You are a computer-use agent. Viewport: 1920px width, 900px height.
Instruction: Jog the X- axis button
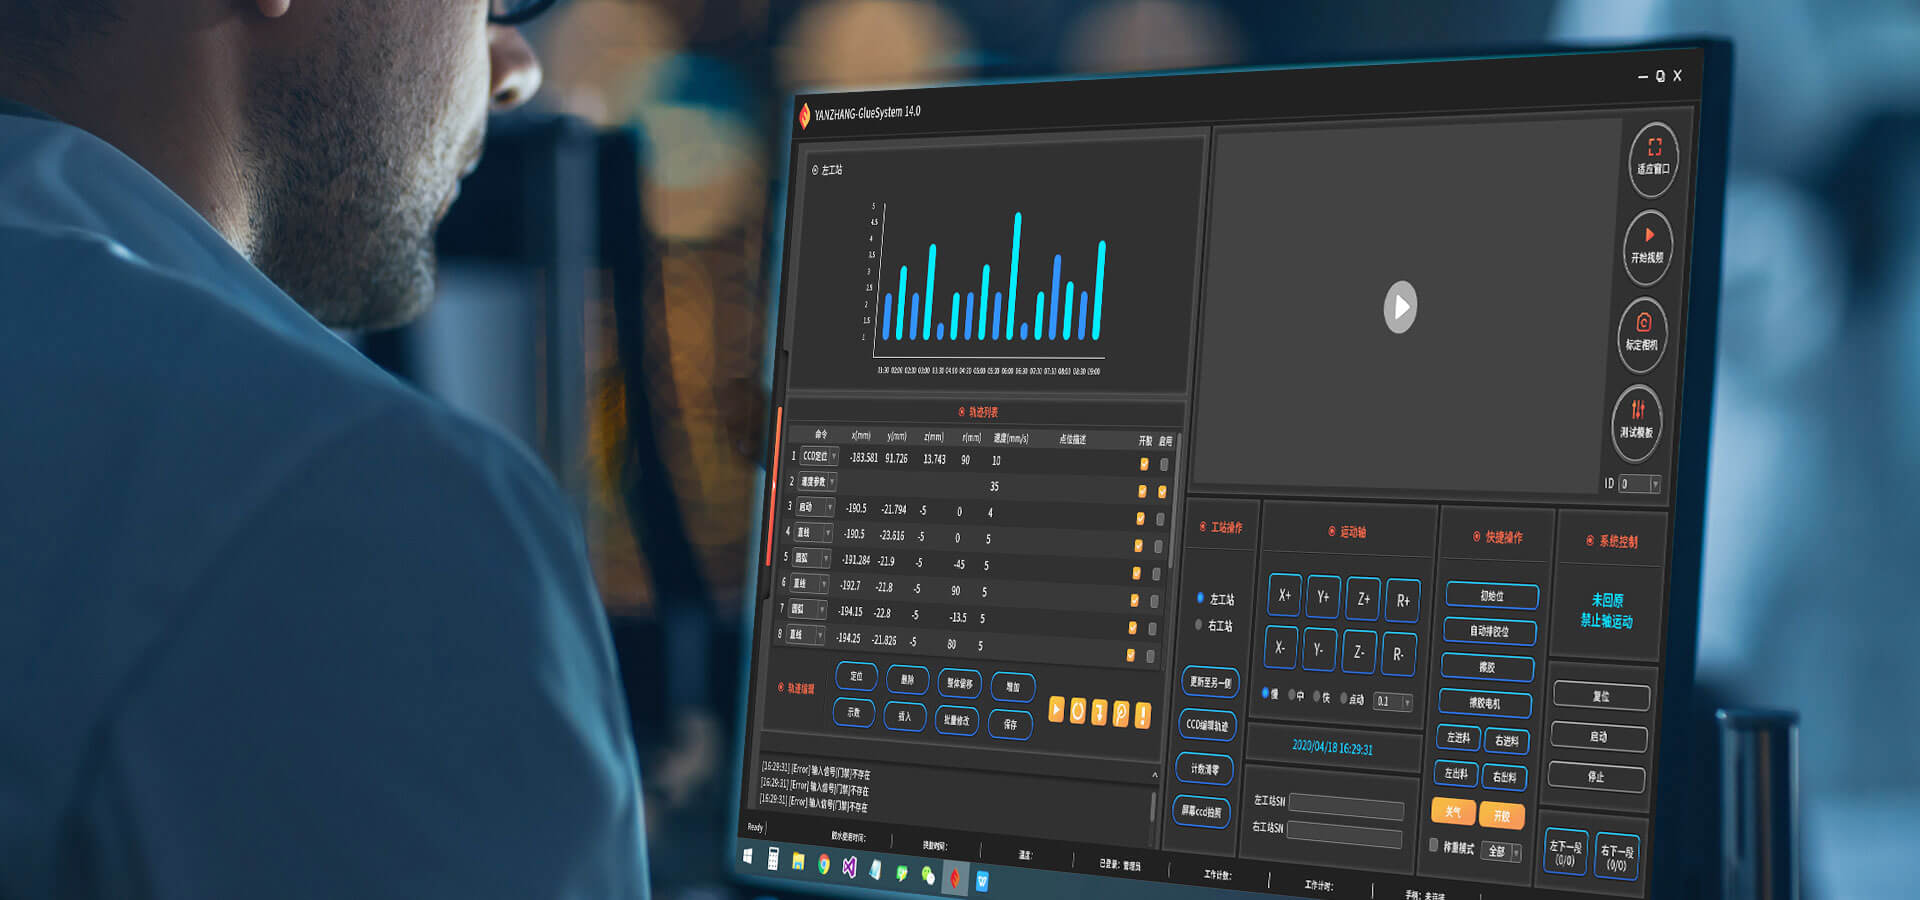pos(1281,647)
